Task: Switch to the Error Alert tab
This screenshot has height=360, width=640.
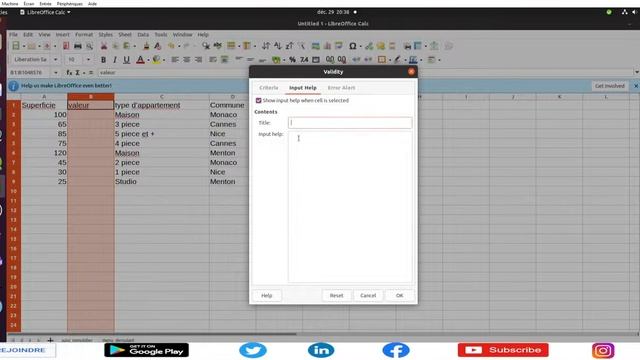Action: tap(341, 88)
